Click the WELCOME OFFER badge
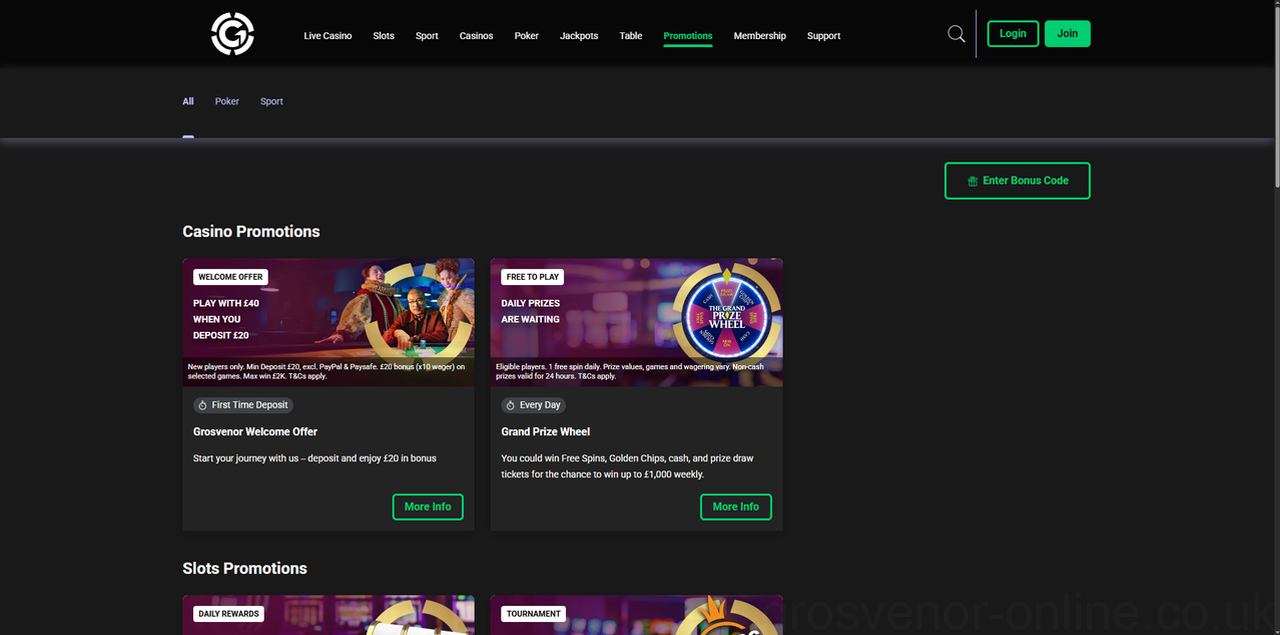The image size is (1280, 635). pyautogui.click(x=231, y=277)
